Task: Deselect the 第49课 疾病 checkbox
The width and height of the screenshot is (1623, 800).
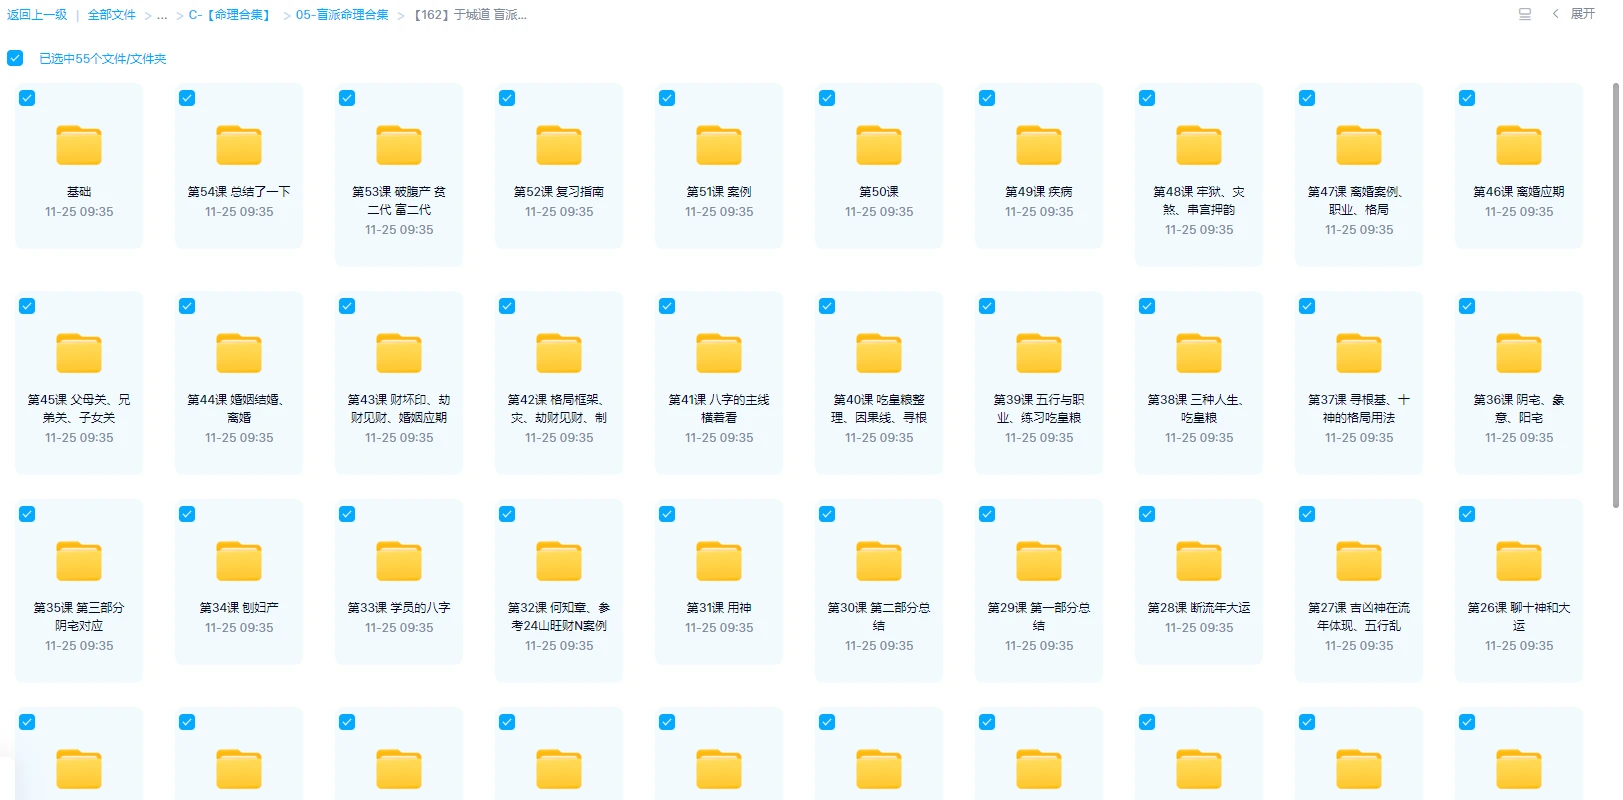Action: point(987,98)
